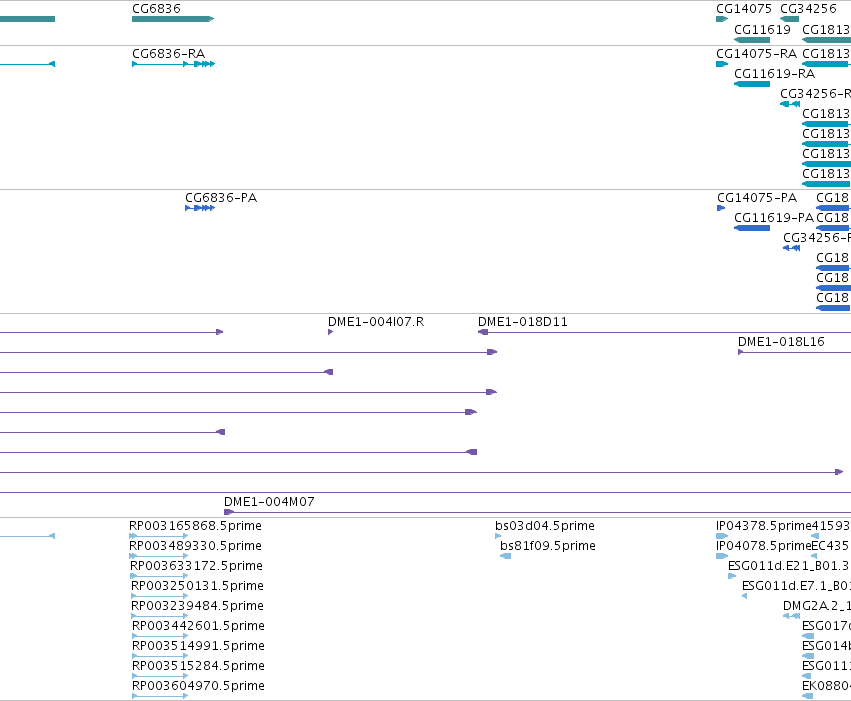This screenshot has width=851, height=701.
Task: Click the ESG011d.E21_B01 EST label
Action: pos(789,566)
